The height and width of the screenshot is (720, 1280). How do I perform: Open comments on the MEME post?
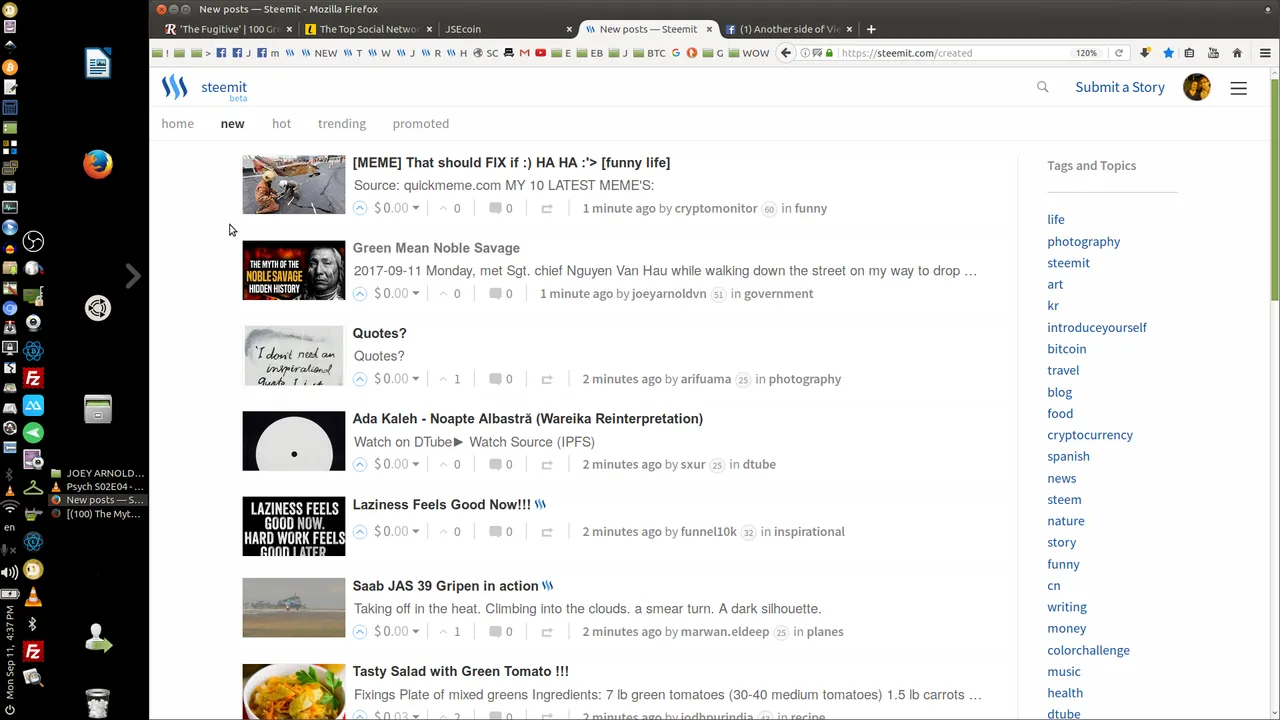[x=500, y=208]
